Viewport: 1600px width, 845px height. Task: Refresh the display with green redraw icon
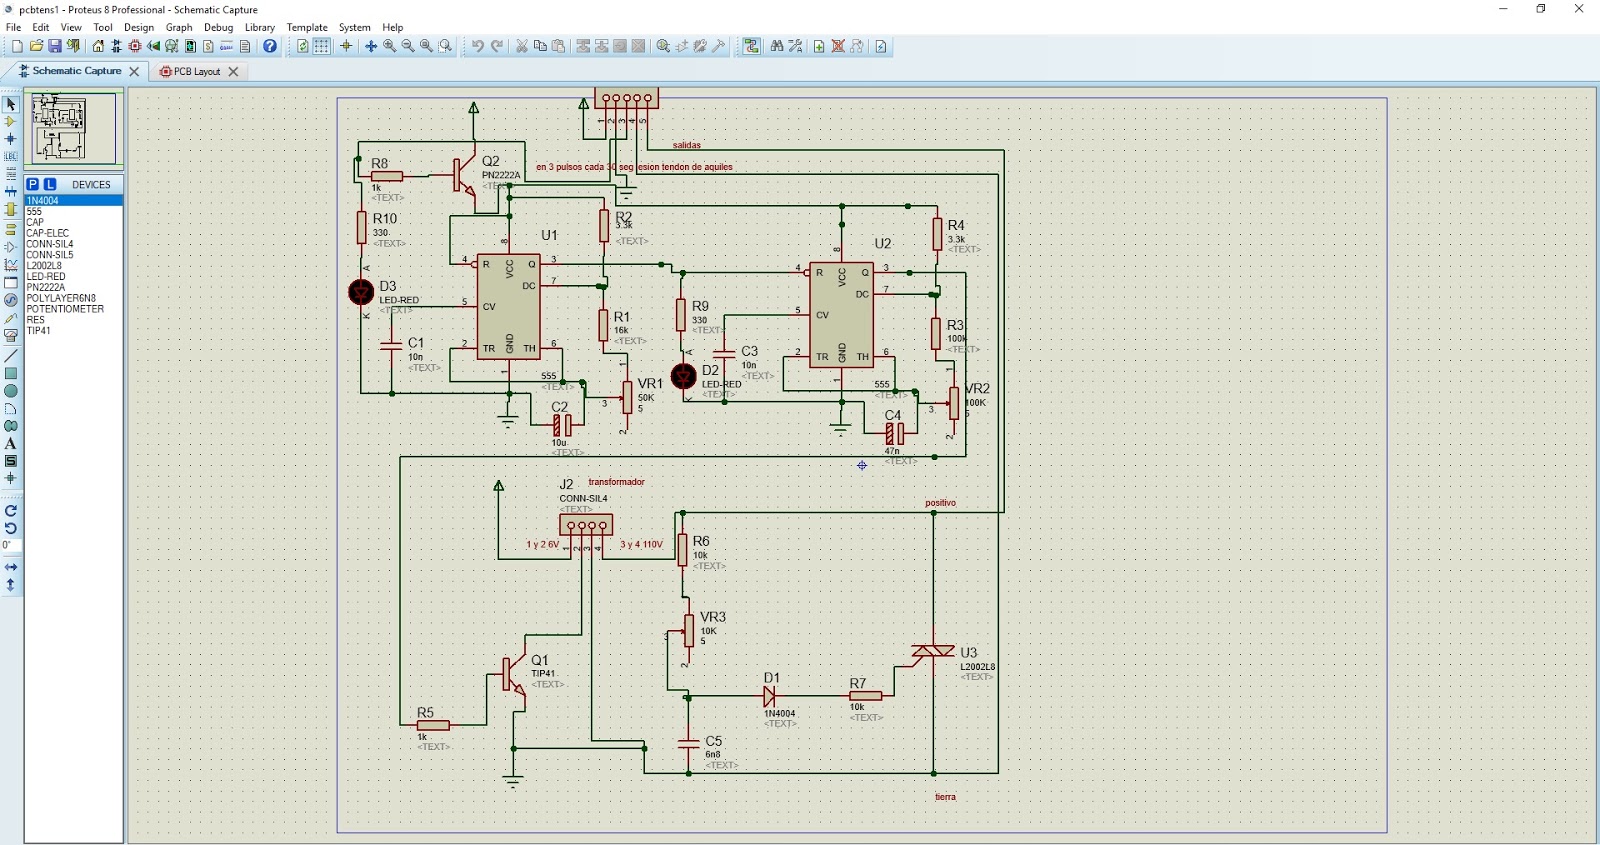[x=302, y=46]
